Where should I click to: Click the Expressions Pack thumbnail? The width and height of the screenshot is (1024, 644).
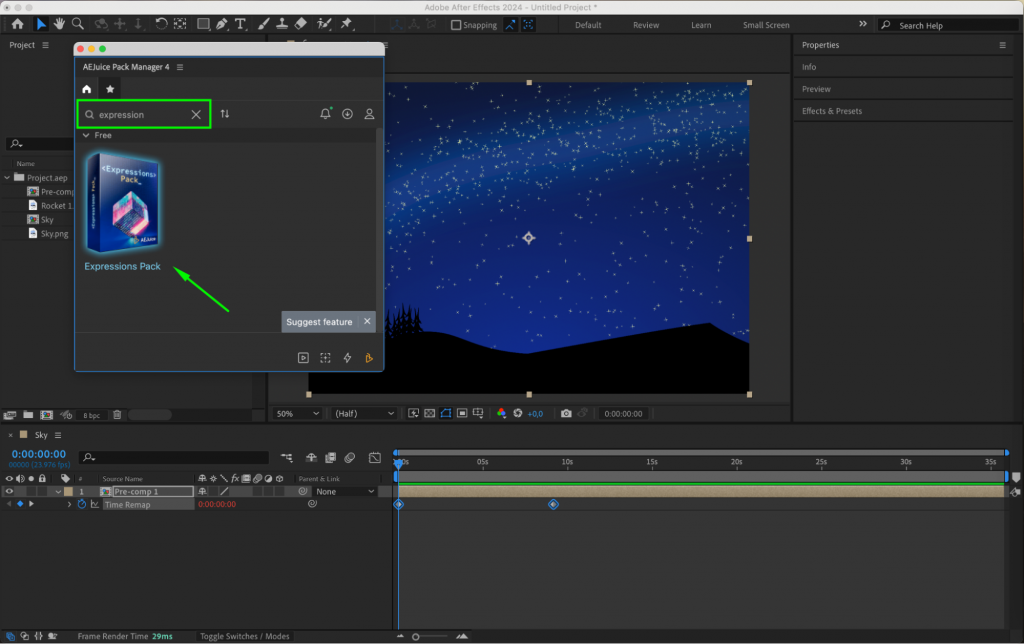(123, 200)
